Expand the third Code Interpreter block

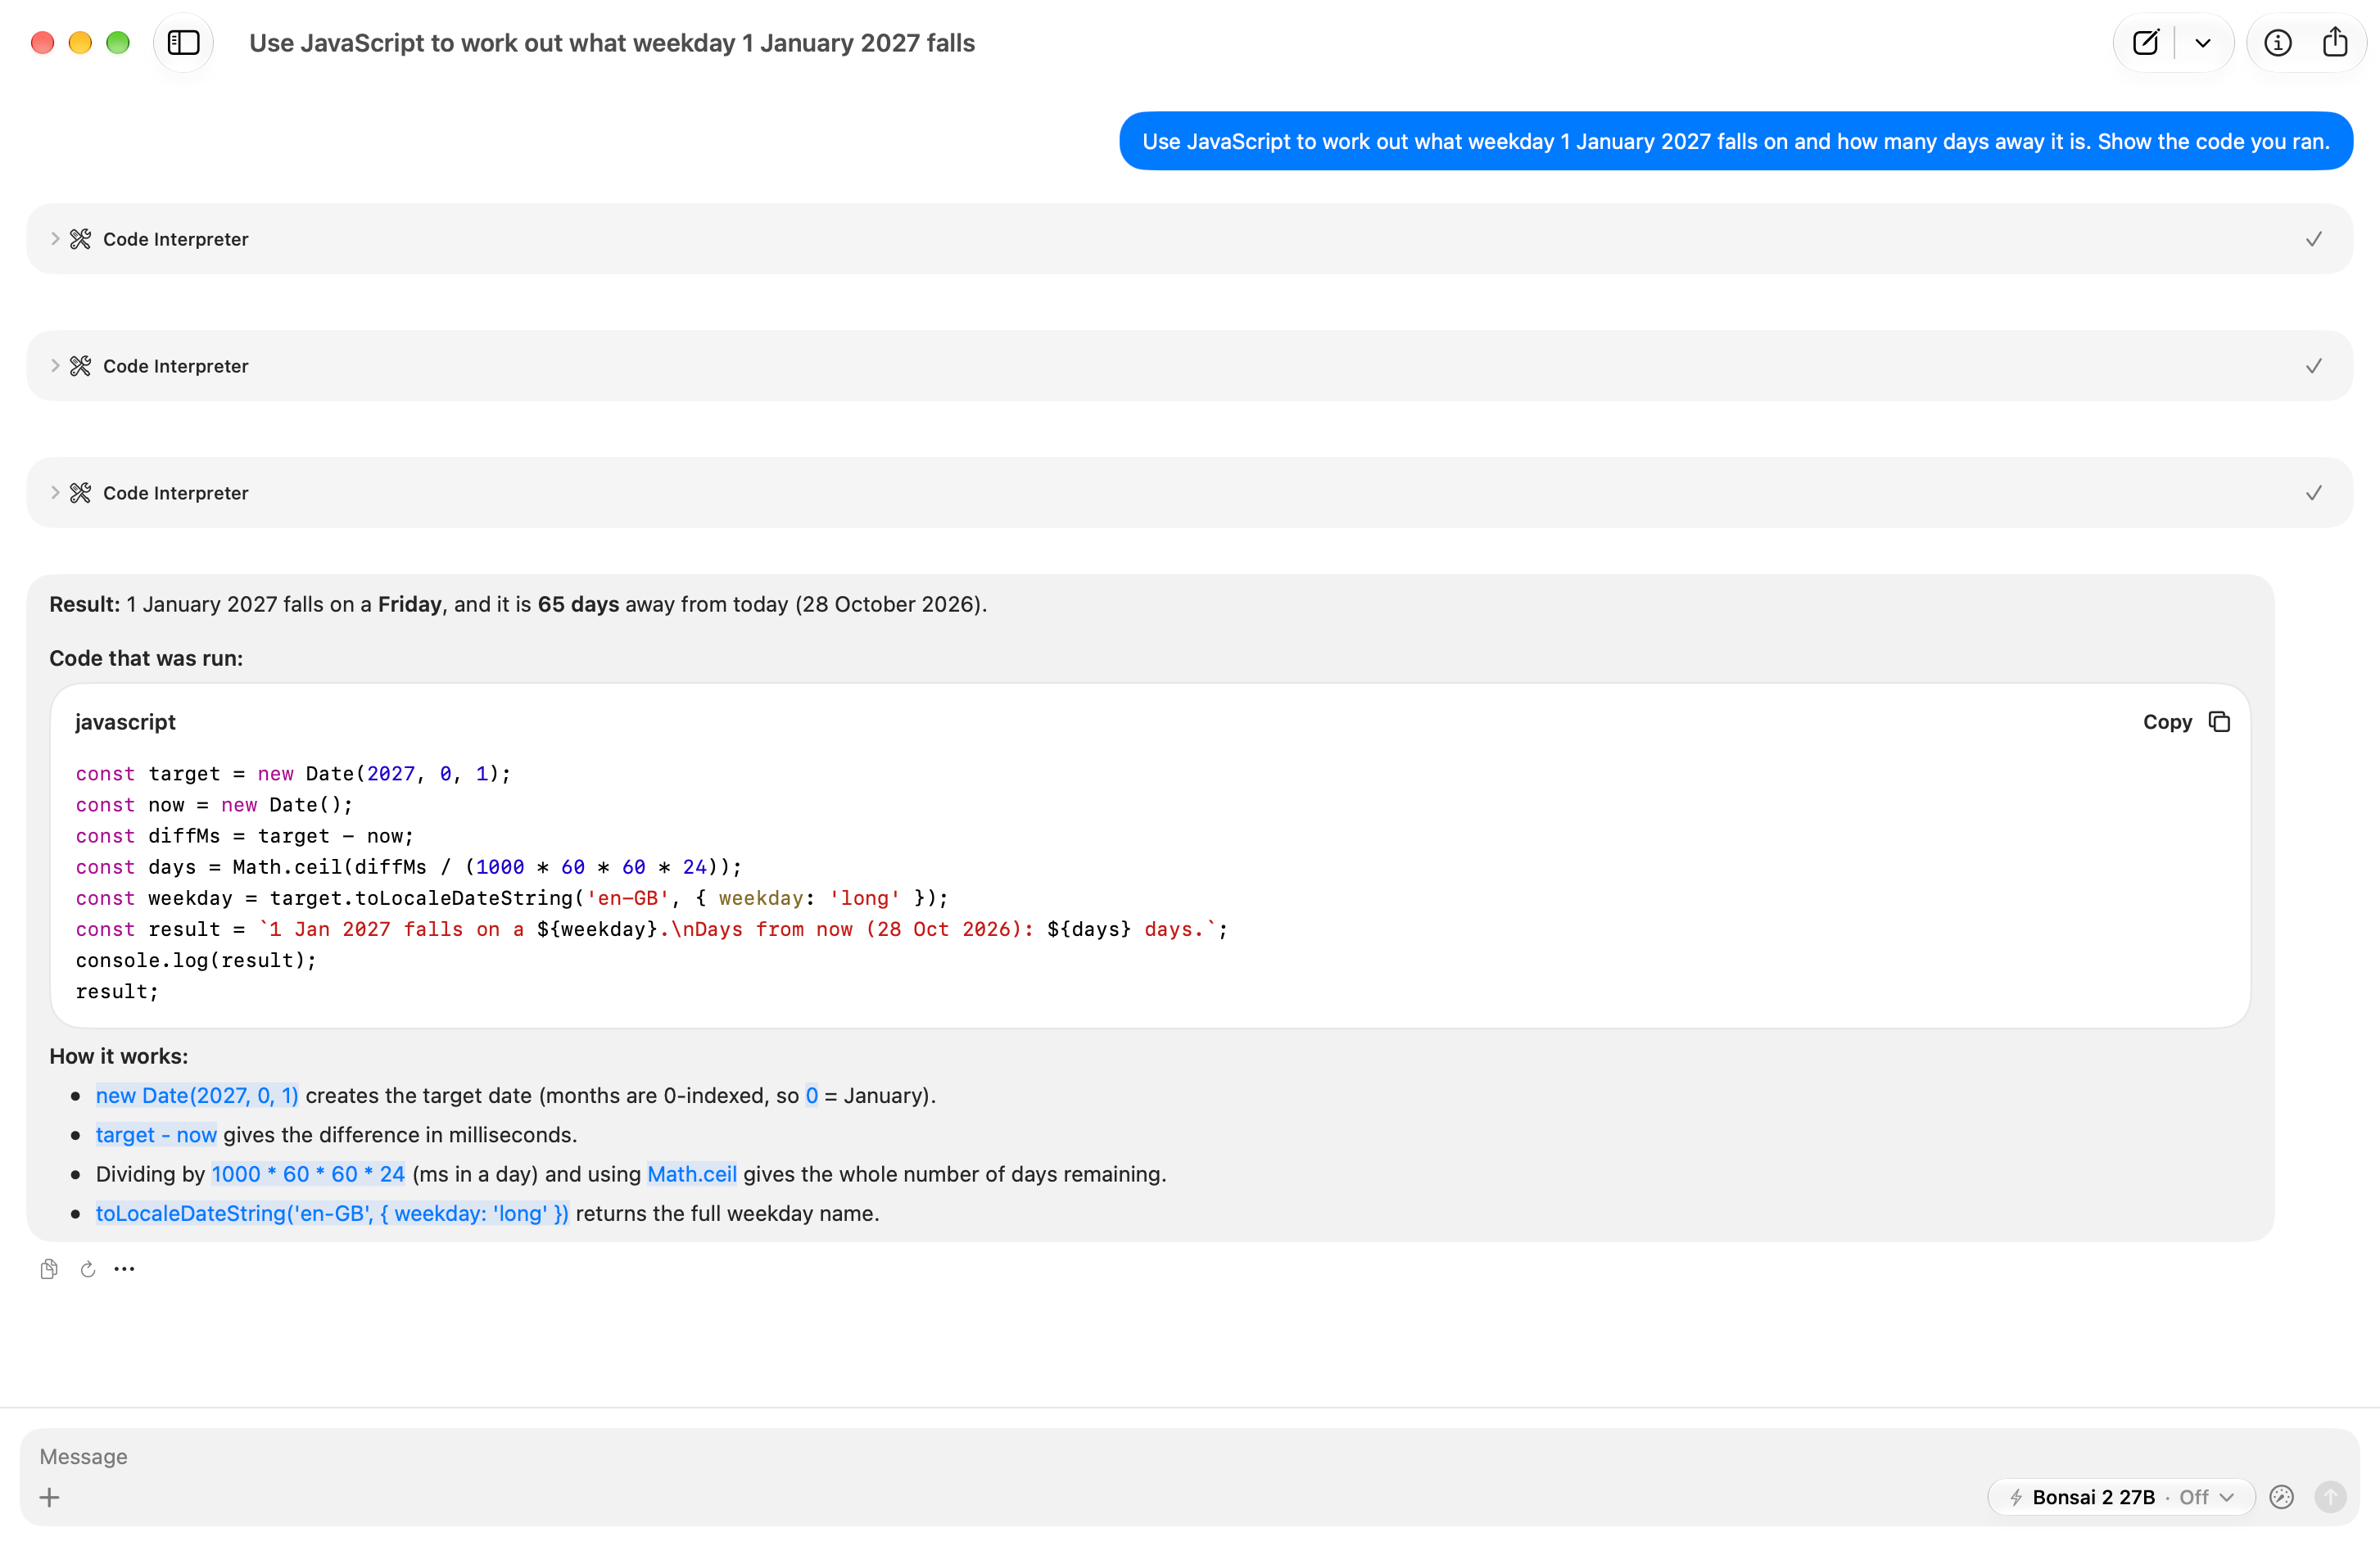1189,493
